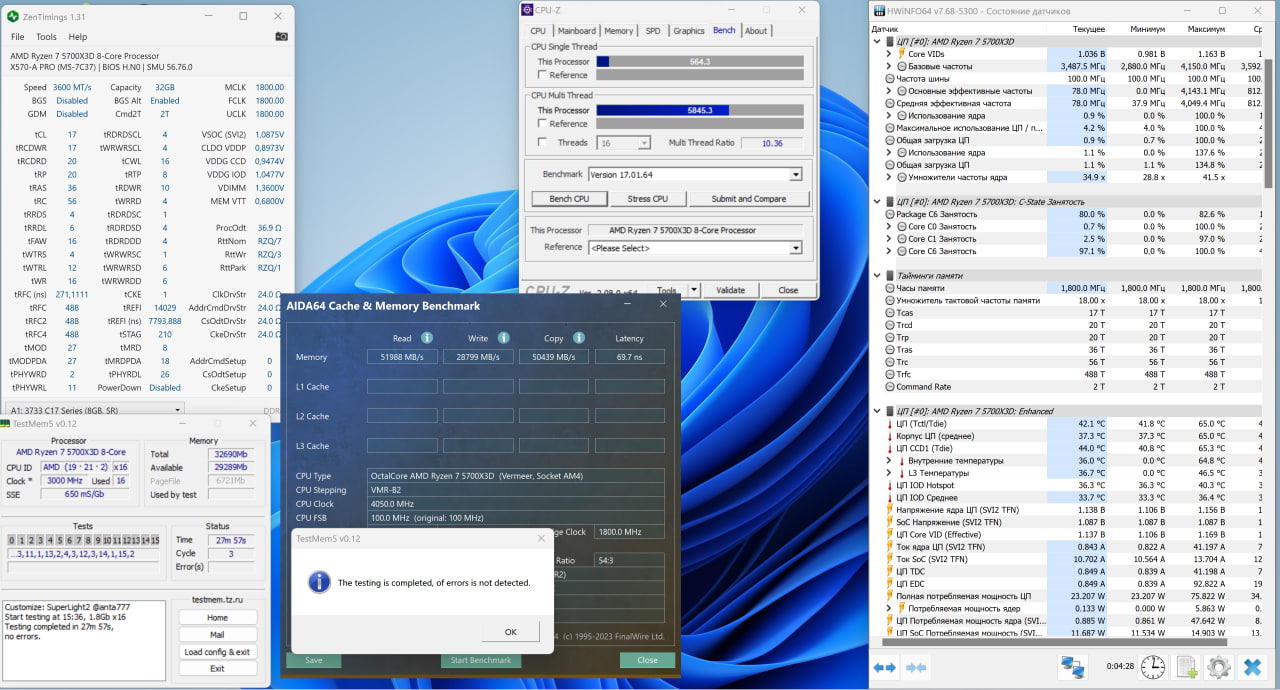
Task: Click info icon next to Write in AIDA64
Action: 503,338
